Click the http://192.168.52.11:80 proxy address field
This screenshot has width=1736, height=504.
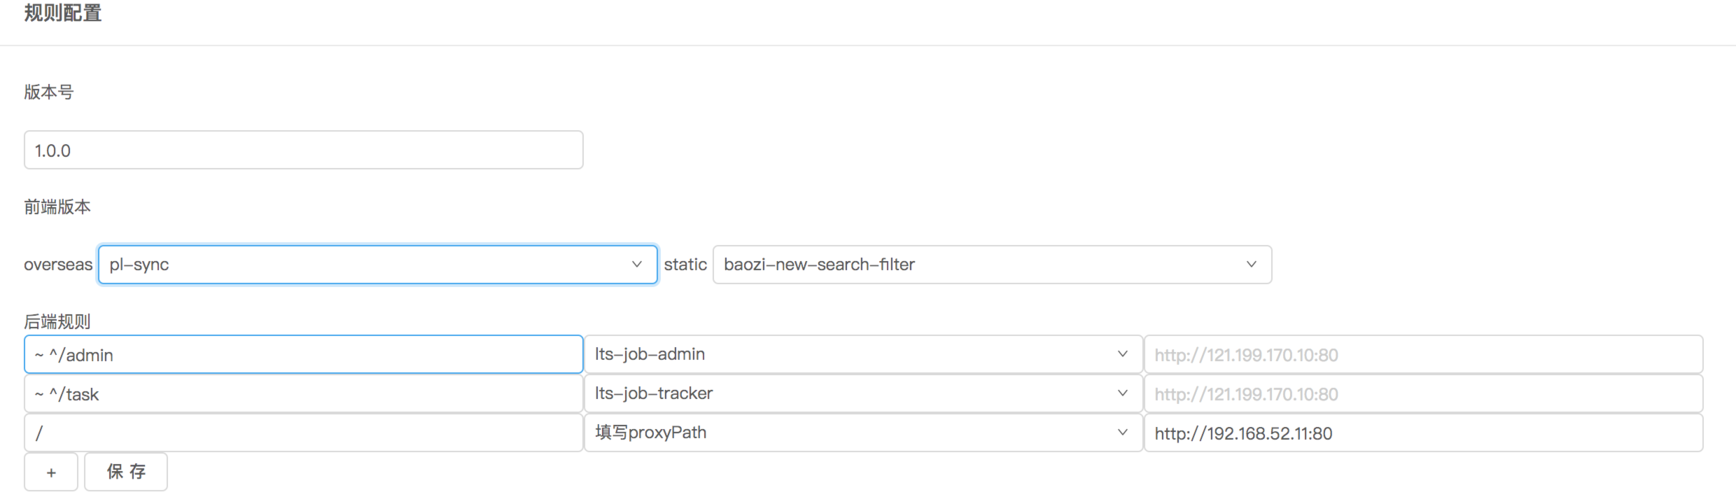point(1422,433)
